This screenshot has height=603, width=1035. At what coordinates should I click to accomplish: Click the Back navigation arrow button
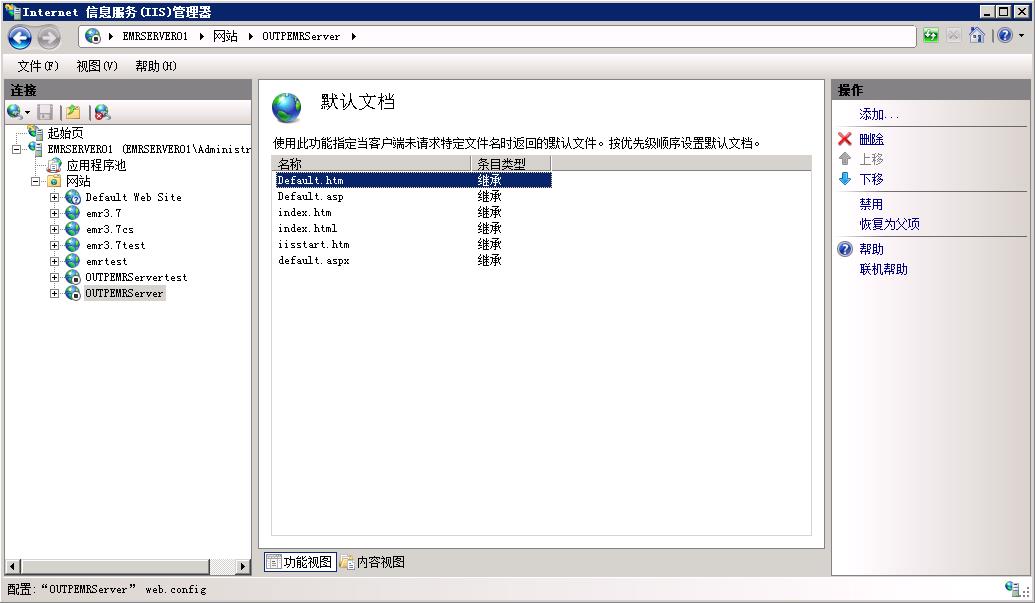point(20,38)
